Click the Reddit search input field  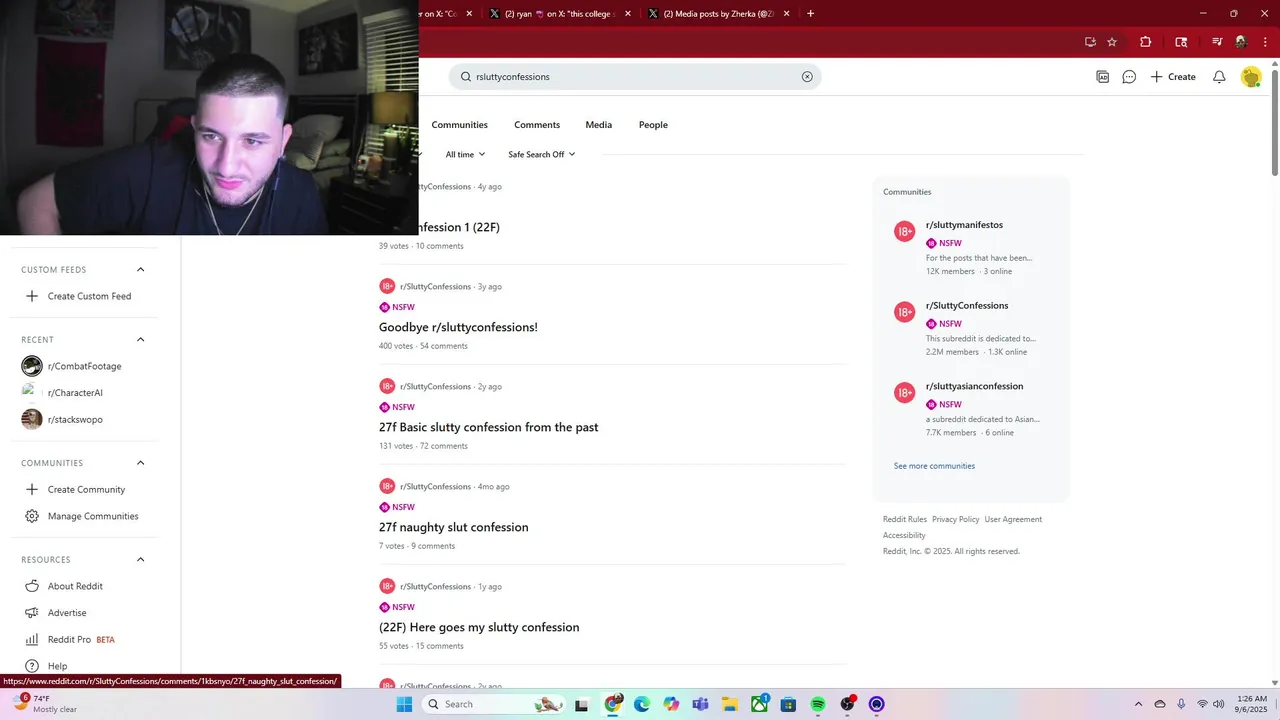point(635,77)
